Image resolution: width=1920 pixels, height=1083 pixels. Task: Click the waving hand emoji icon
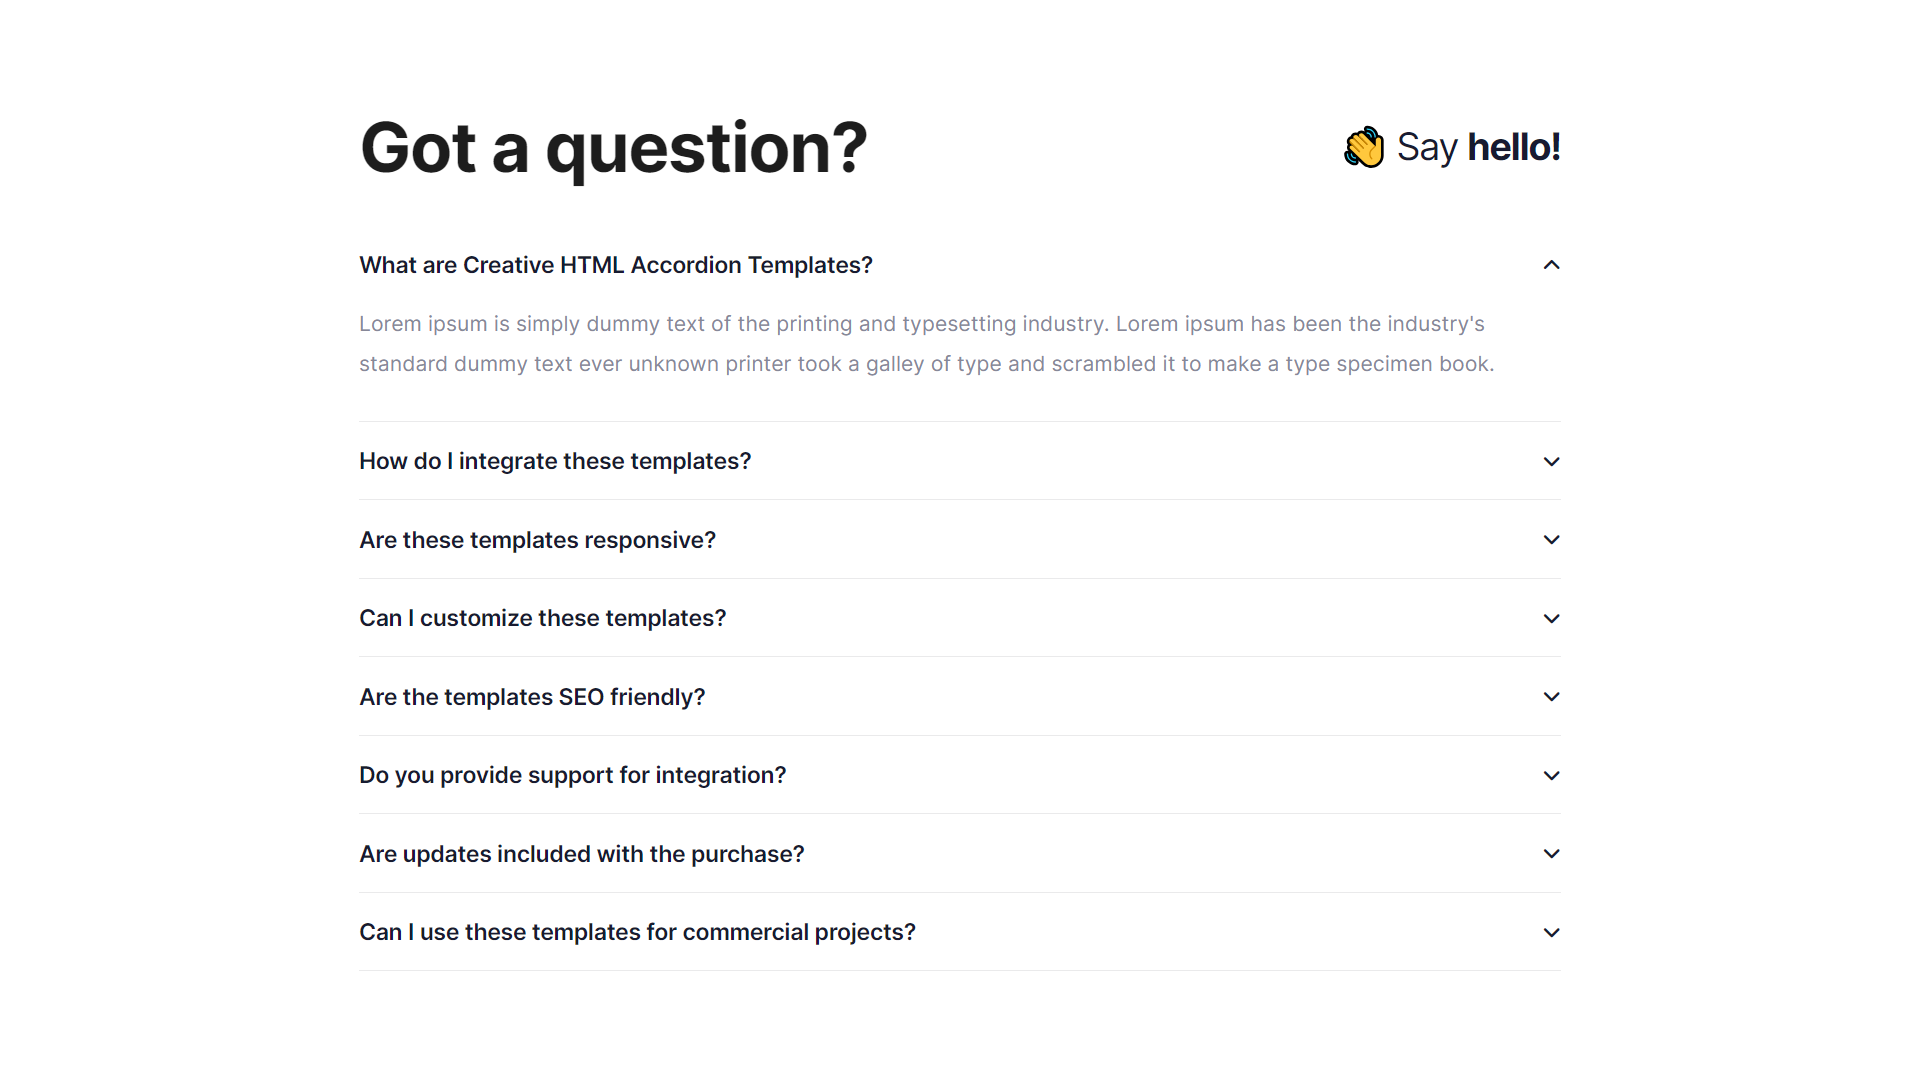click(x=1364, y=148)
